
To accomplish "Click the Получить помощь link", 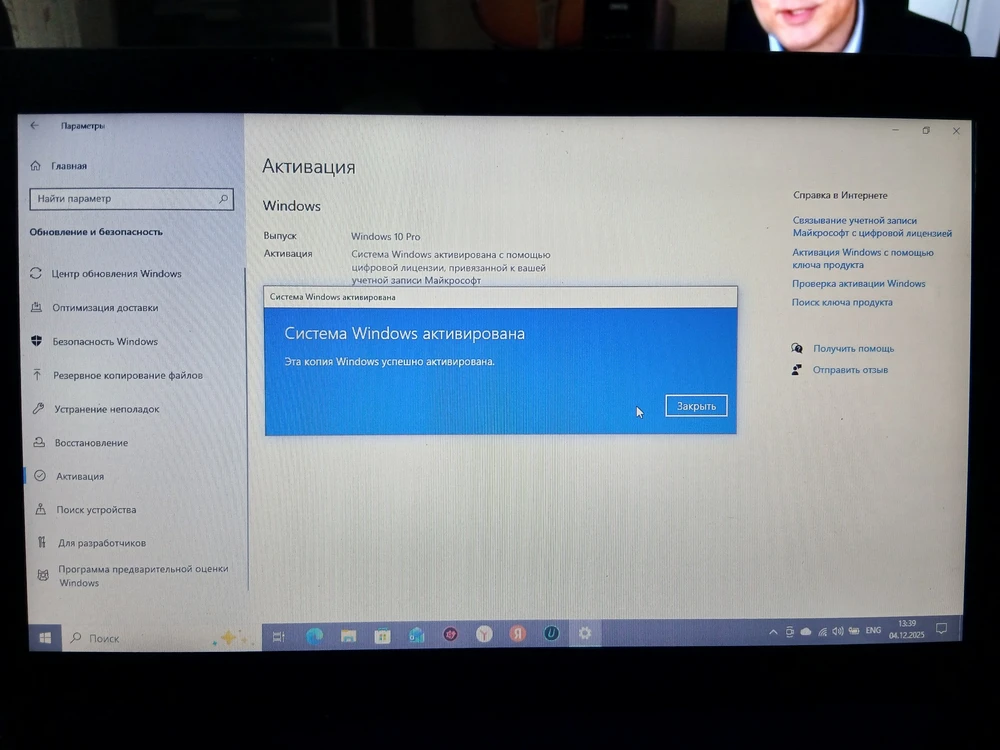I will tap(853, 349).
